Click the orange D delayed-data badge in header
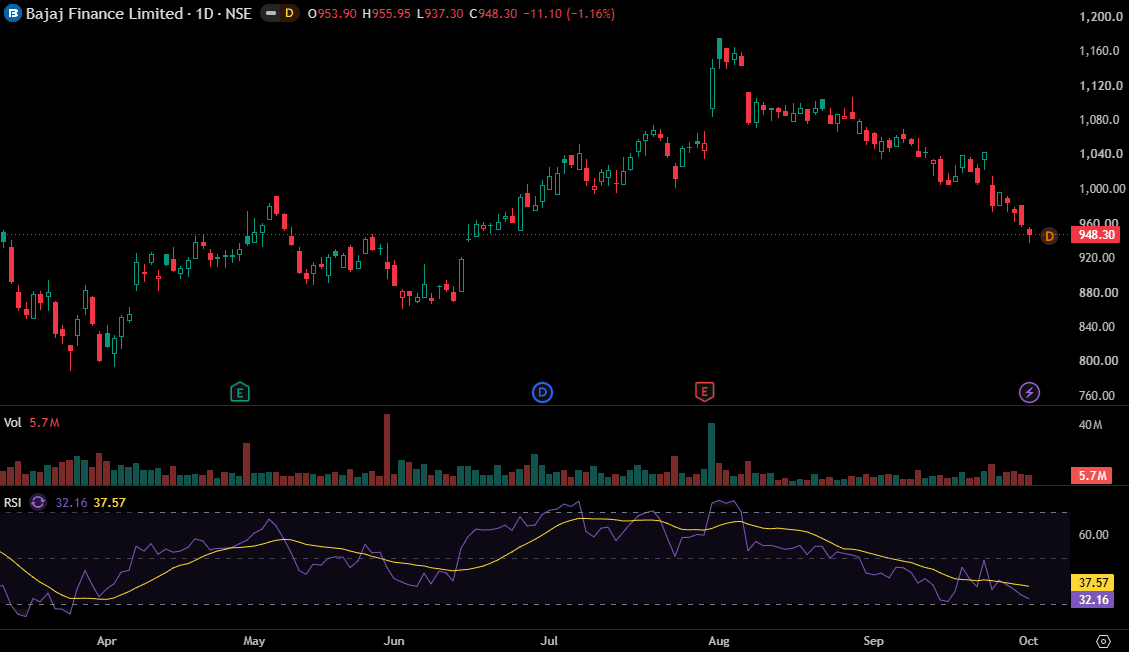 tap(289, 14)
